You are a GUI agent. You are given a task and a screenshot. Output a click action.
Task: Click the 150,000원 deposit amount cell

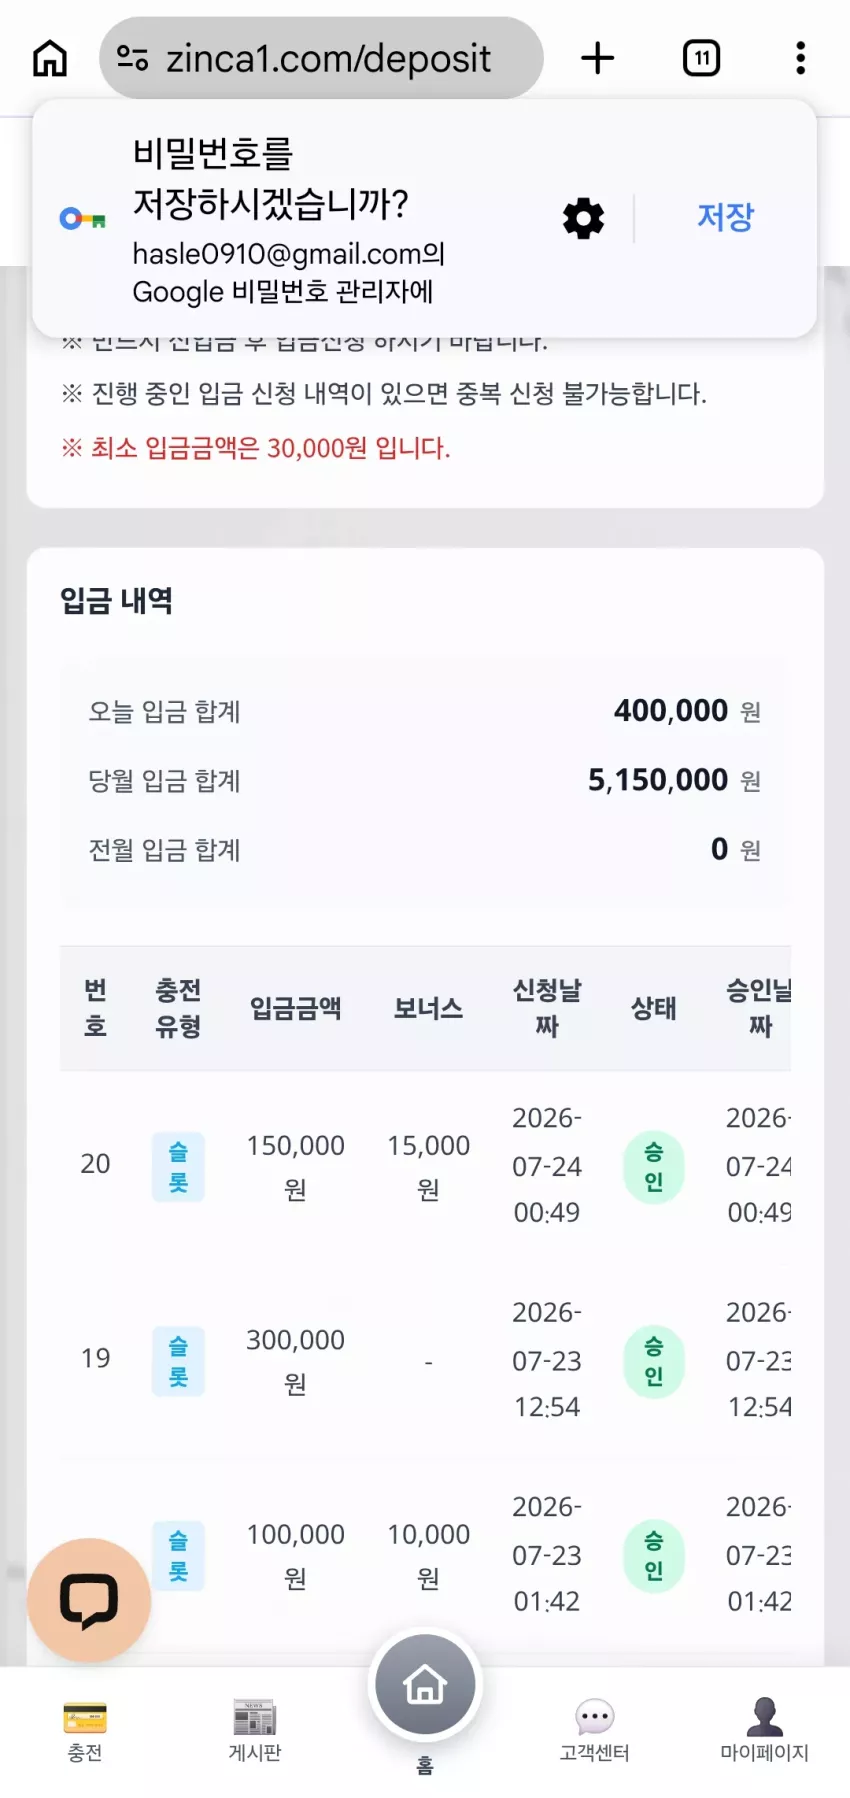295,1167
